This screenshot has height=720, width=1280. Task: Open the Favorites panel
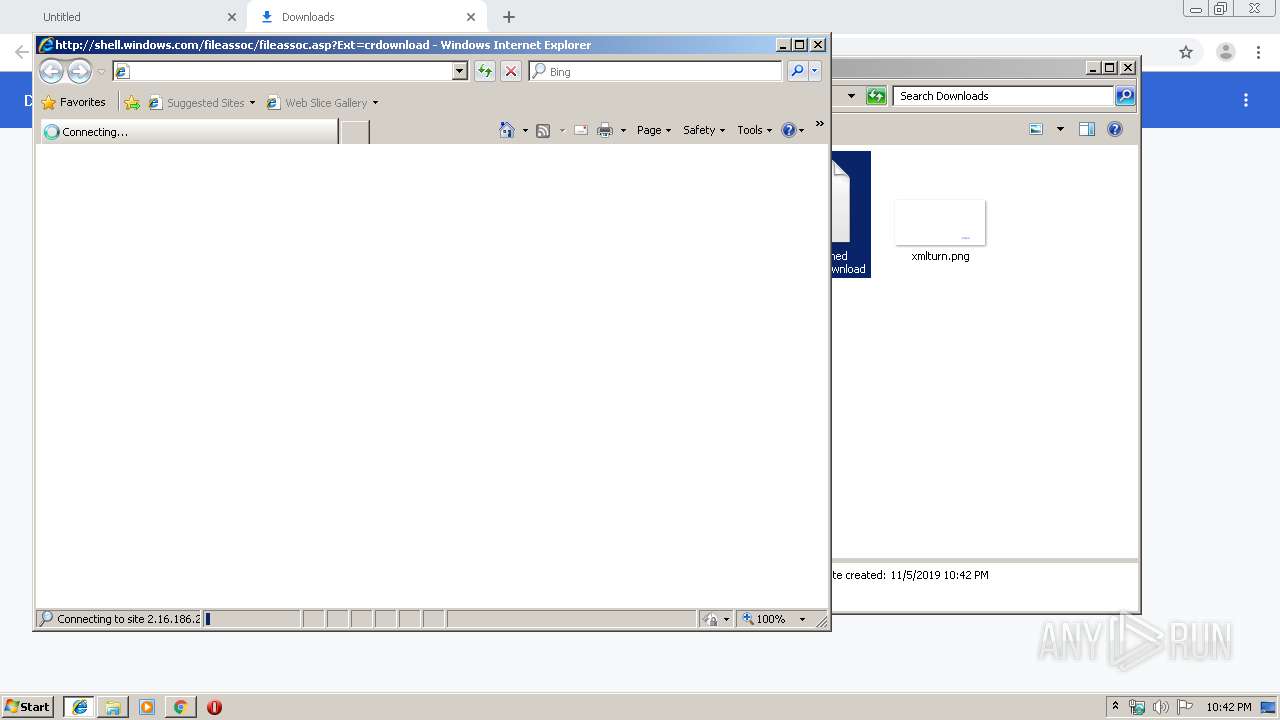(x=73, y=102)
